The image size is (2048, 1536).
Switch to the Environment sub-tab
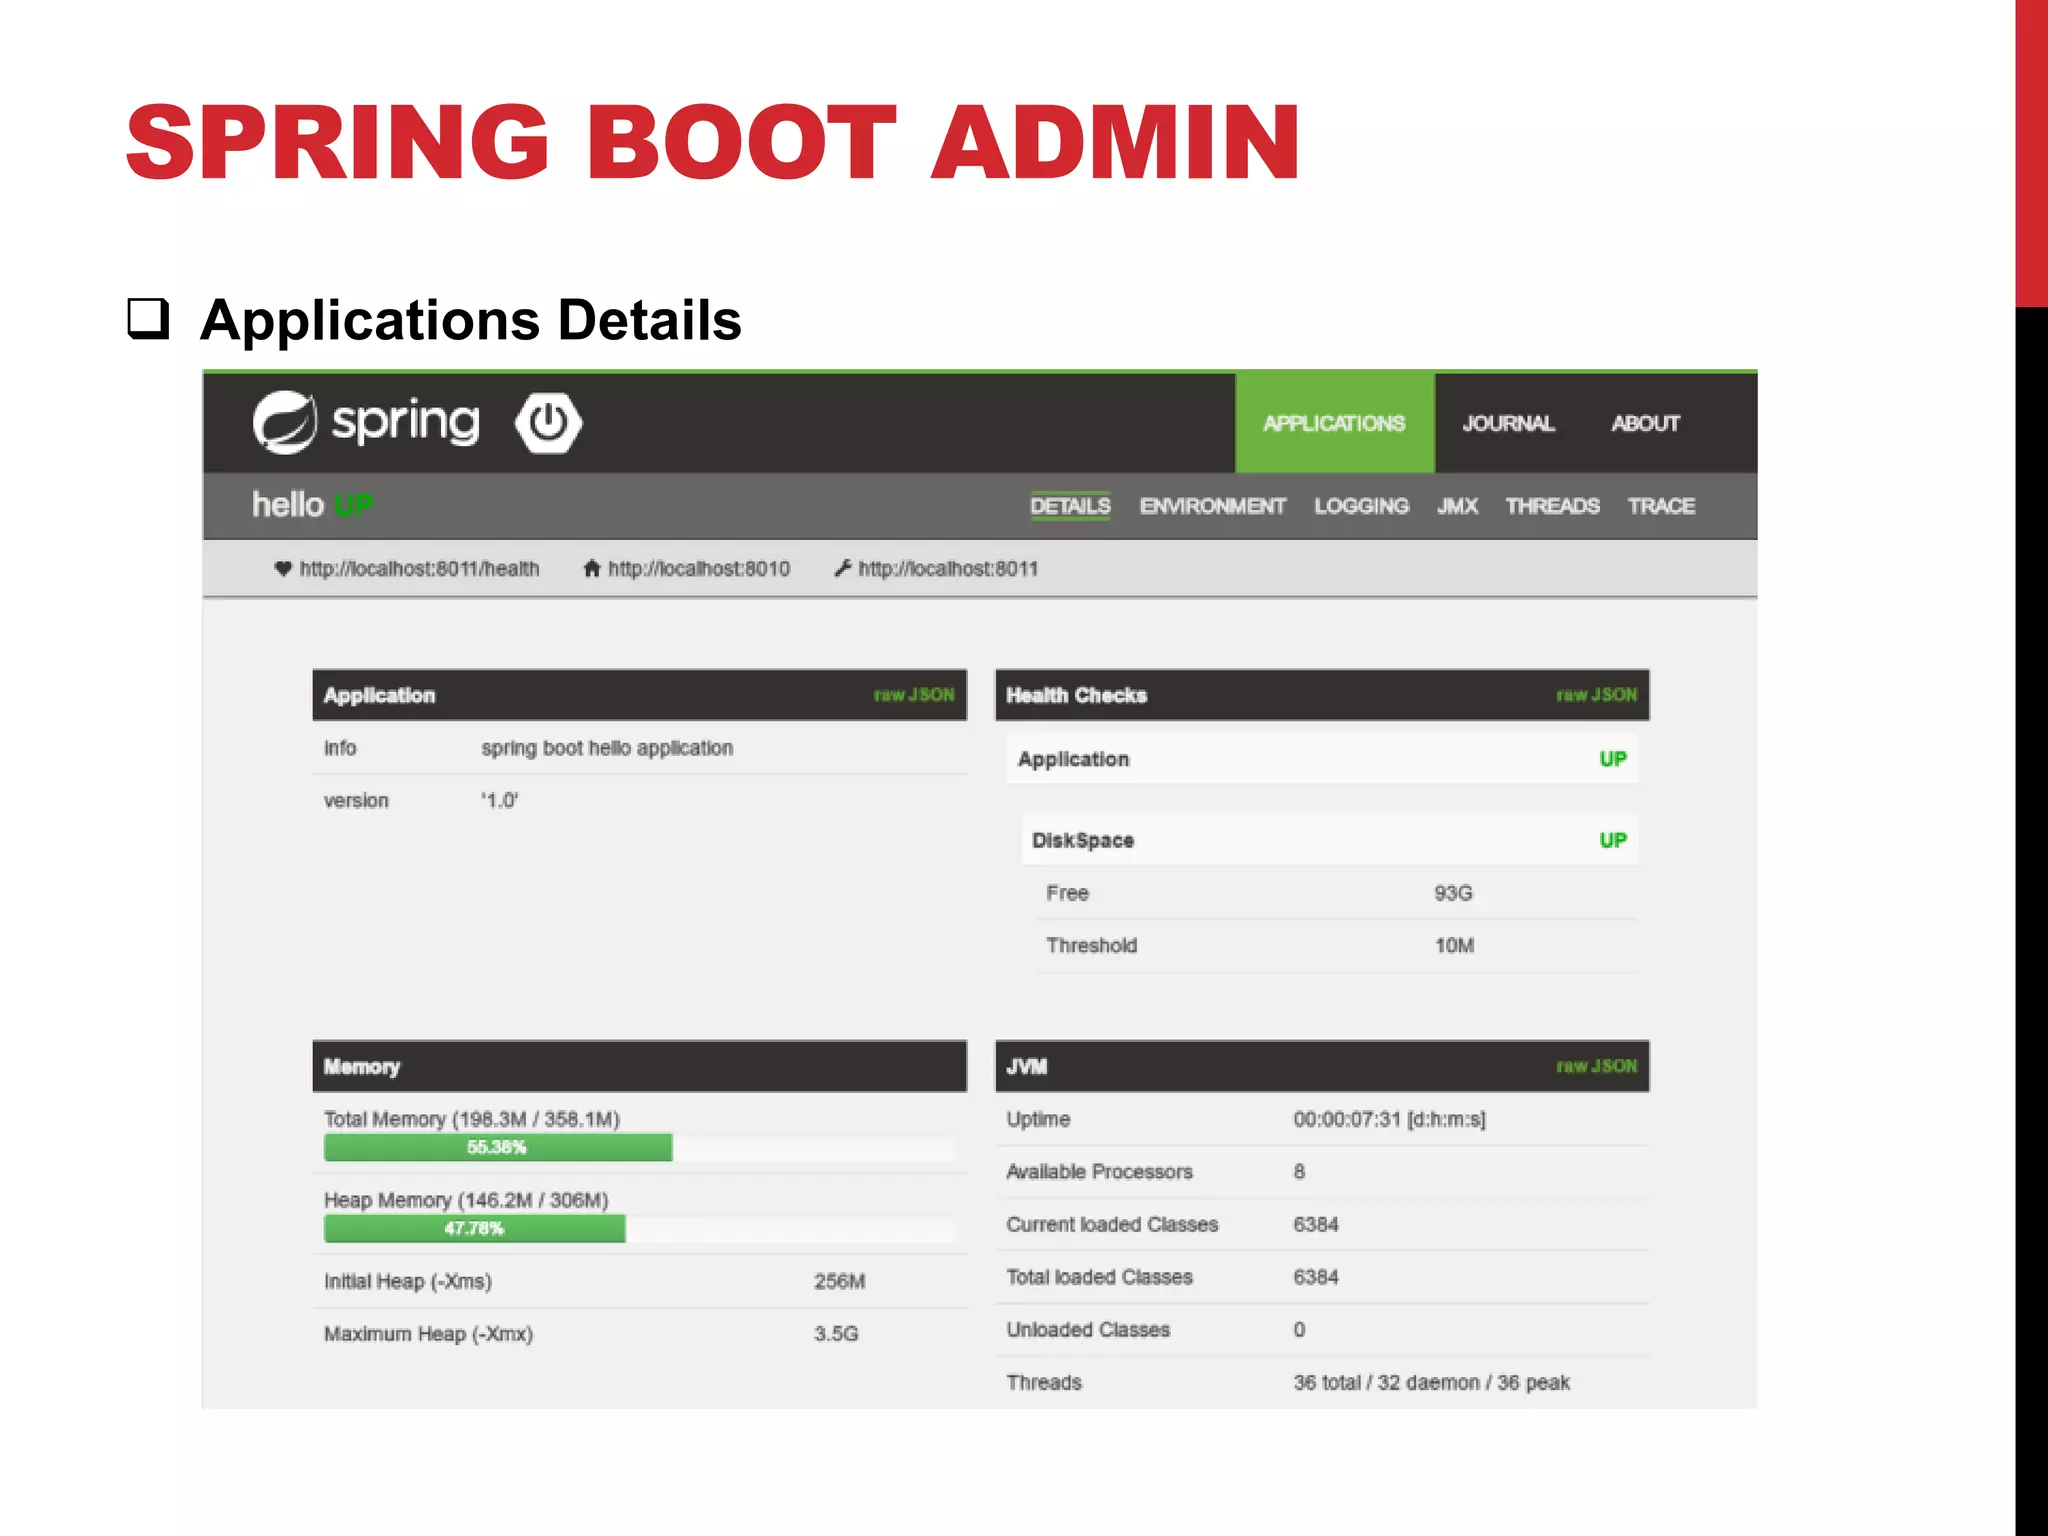click(1212, 506)
